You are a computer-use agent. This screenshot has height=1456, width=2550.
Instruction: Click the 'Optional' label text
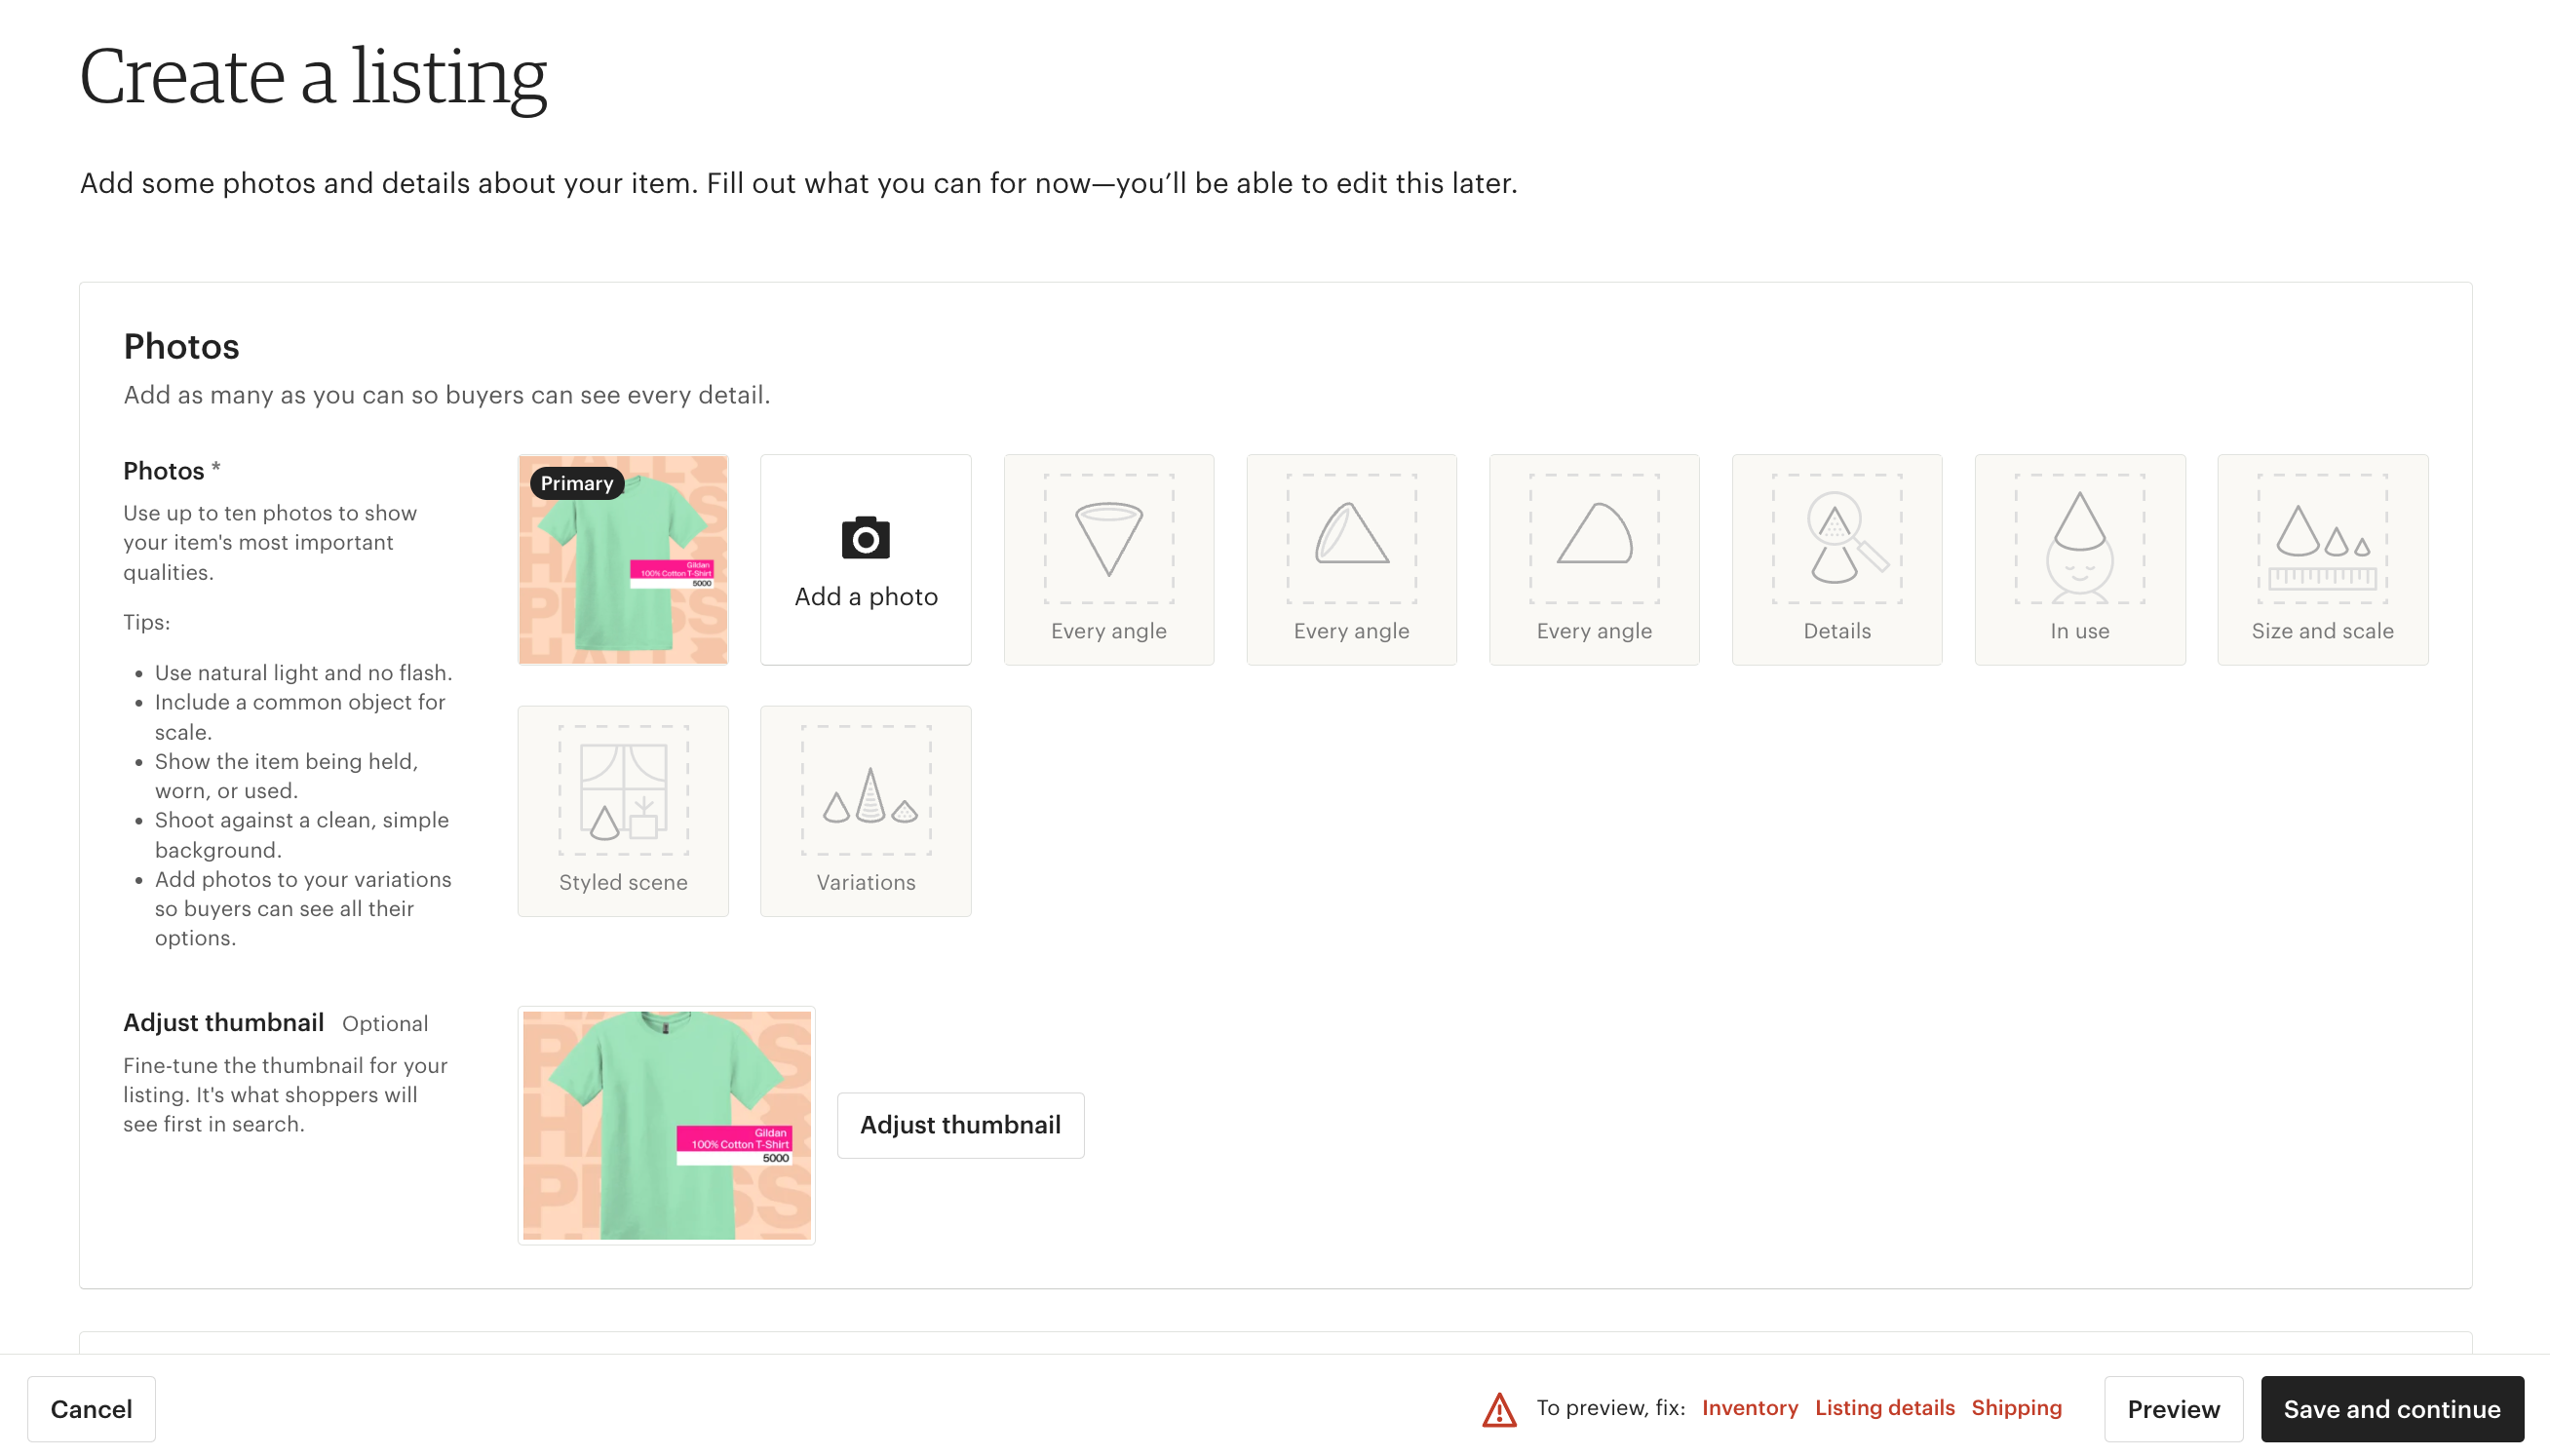(x=385, y=1024)
